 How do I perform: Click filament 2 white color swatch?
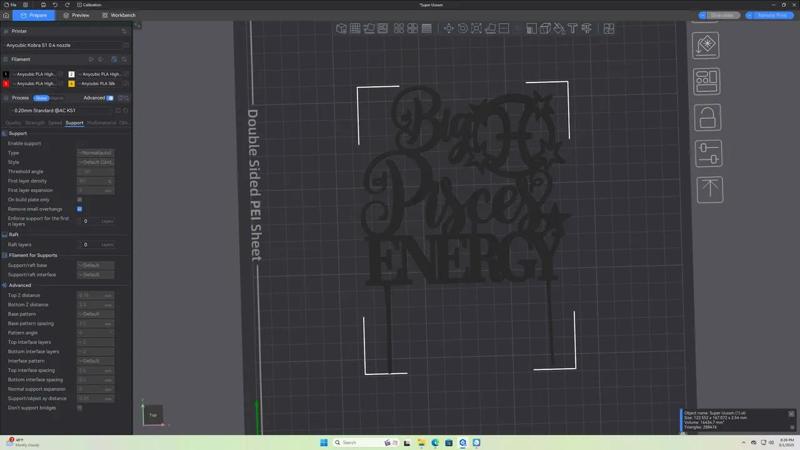tap(71, 74)
